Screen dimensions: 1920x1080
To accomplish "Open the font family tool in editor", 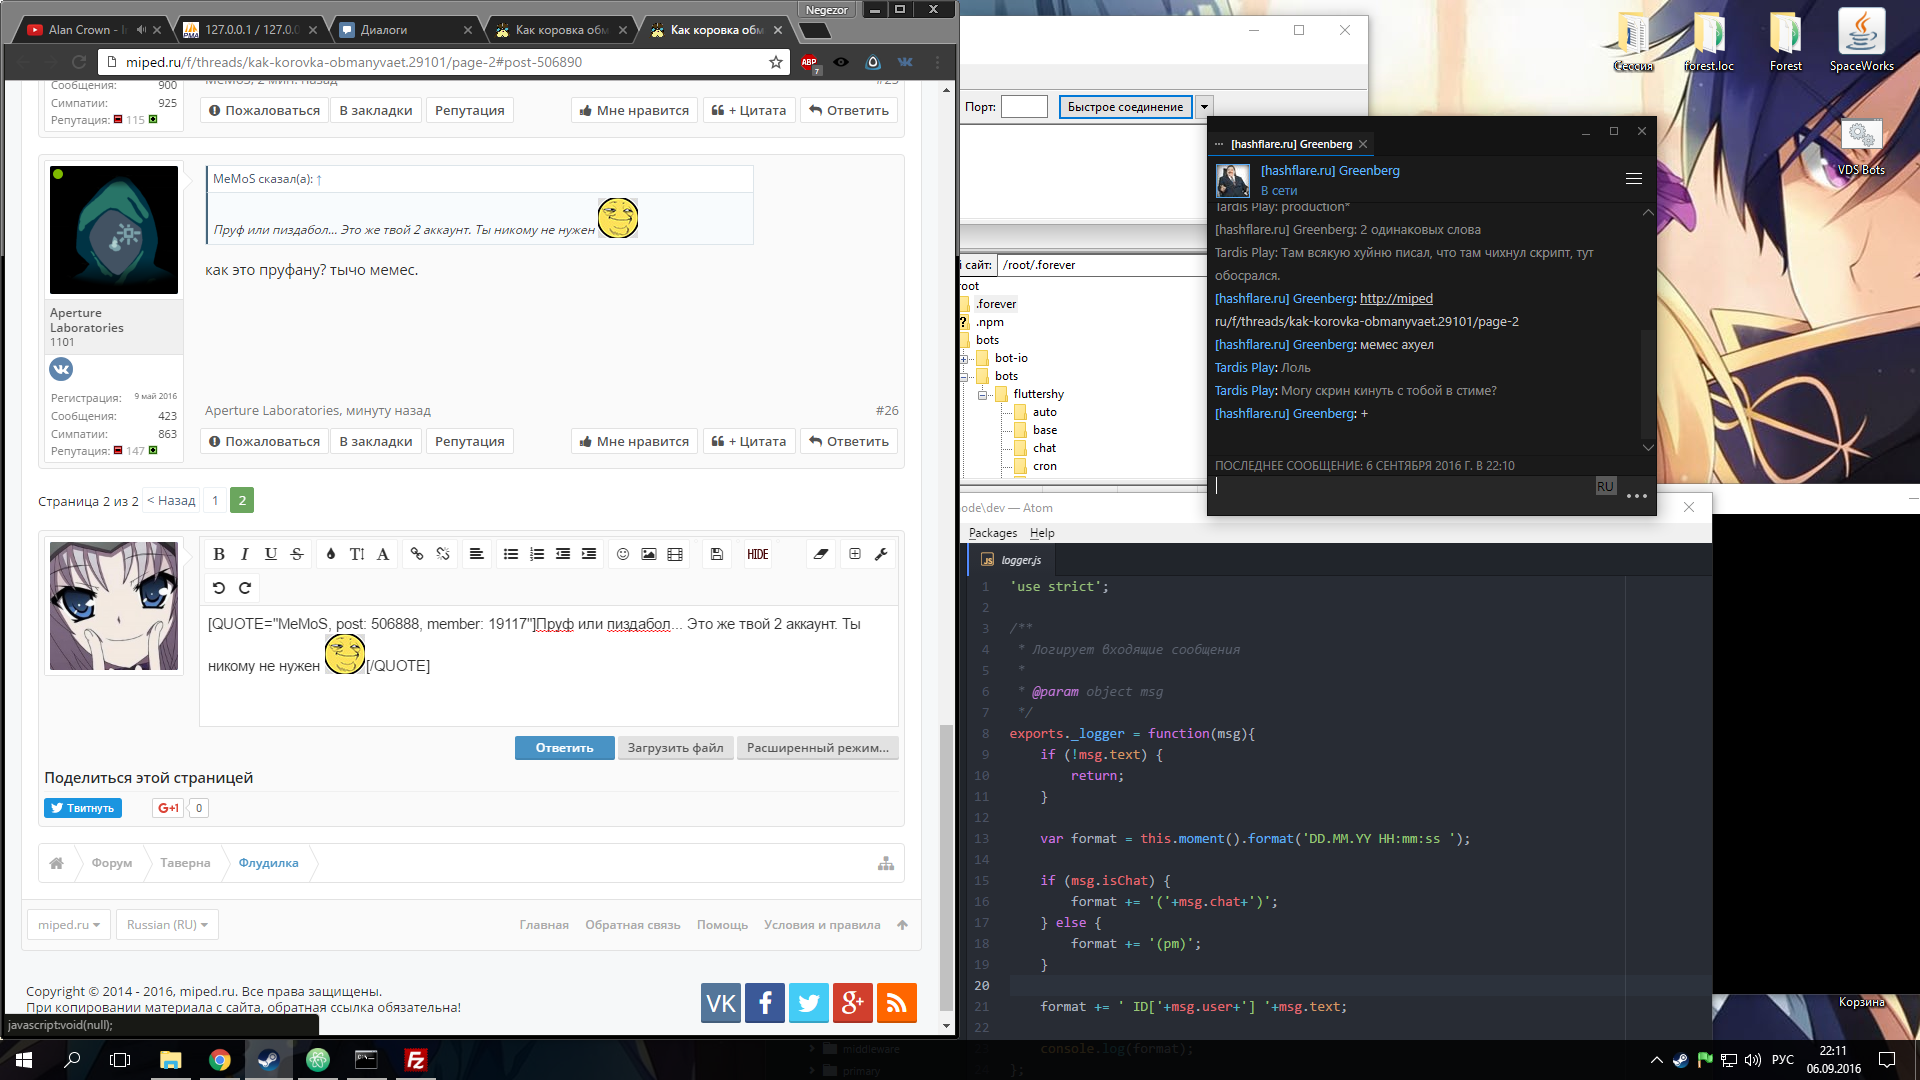I will click(383, 554).
